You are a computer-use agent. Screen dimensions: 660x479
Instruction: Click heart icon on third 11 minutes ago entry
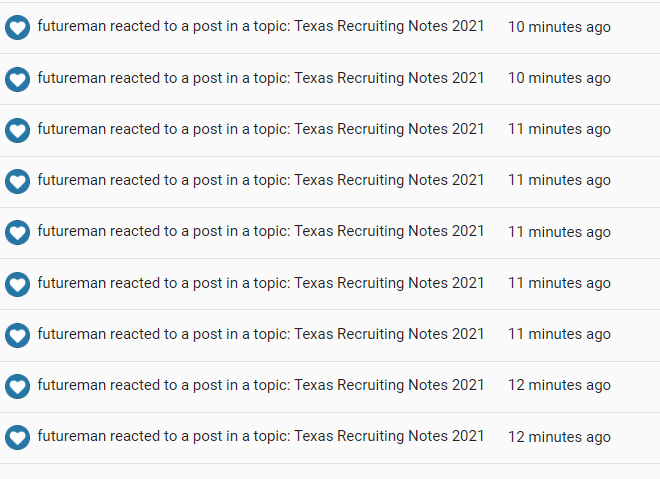(17, 232)
